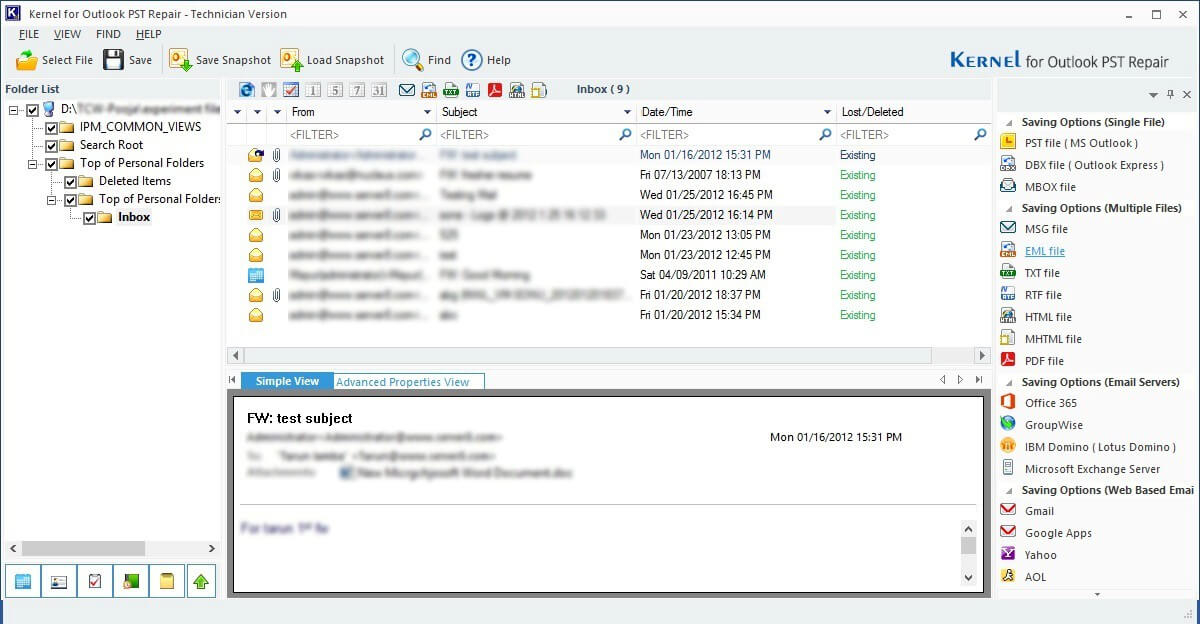The height and width of the screenshot is (624, 1200).
Task: Open the FILE menu
Action: tap(29, 35)
